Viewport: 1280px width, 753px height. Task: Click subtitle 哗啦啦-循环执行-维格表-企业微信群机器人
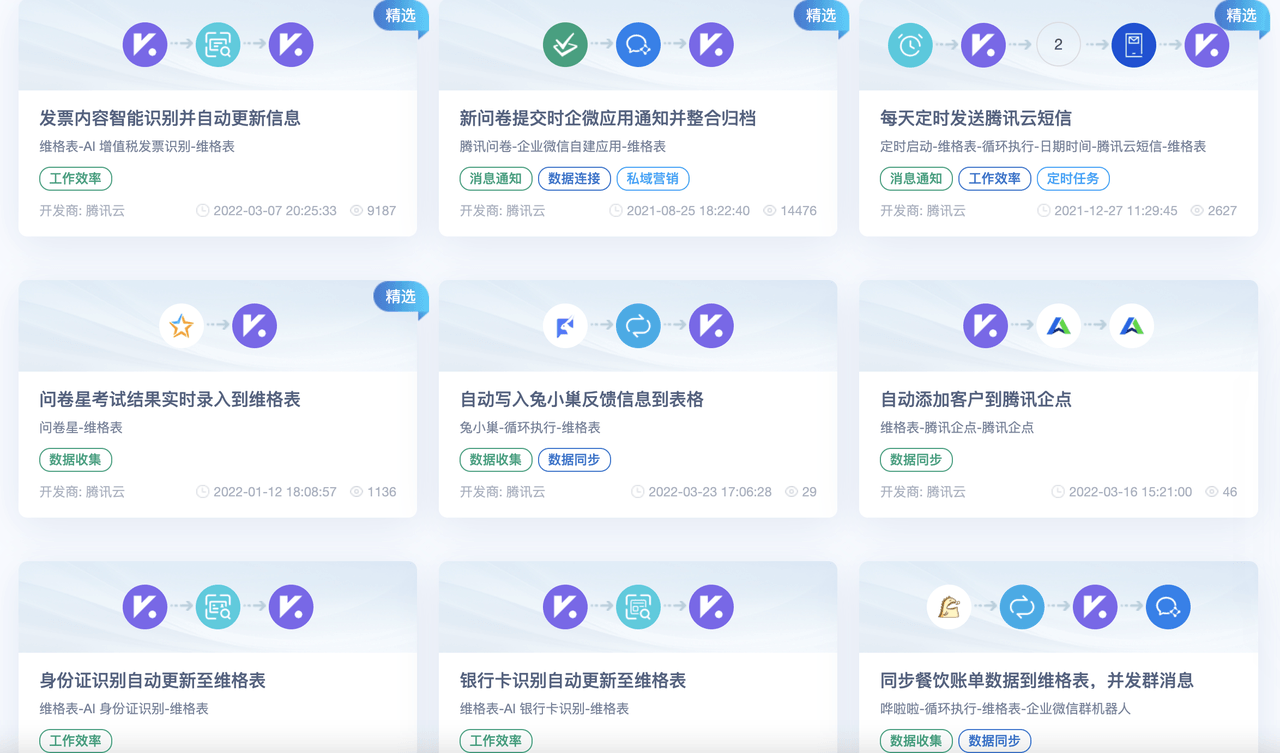[x=1006, y=708]
